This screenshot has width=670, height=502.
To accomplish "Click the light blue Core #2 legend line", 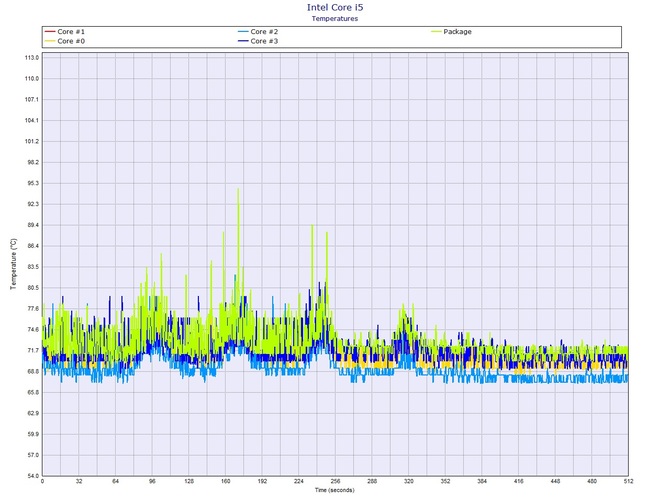I will point(243,32).
